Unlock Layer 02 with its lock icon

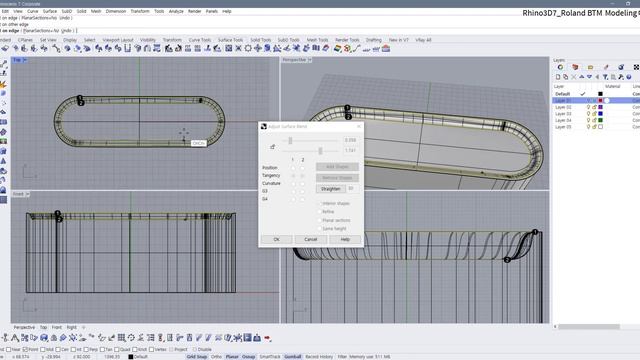coord(594,107)
